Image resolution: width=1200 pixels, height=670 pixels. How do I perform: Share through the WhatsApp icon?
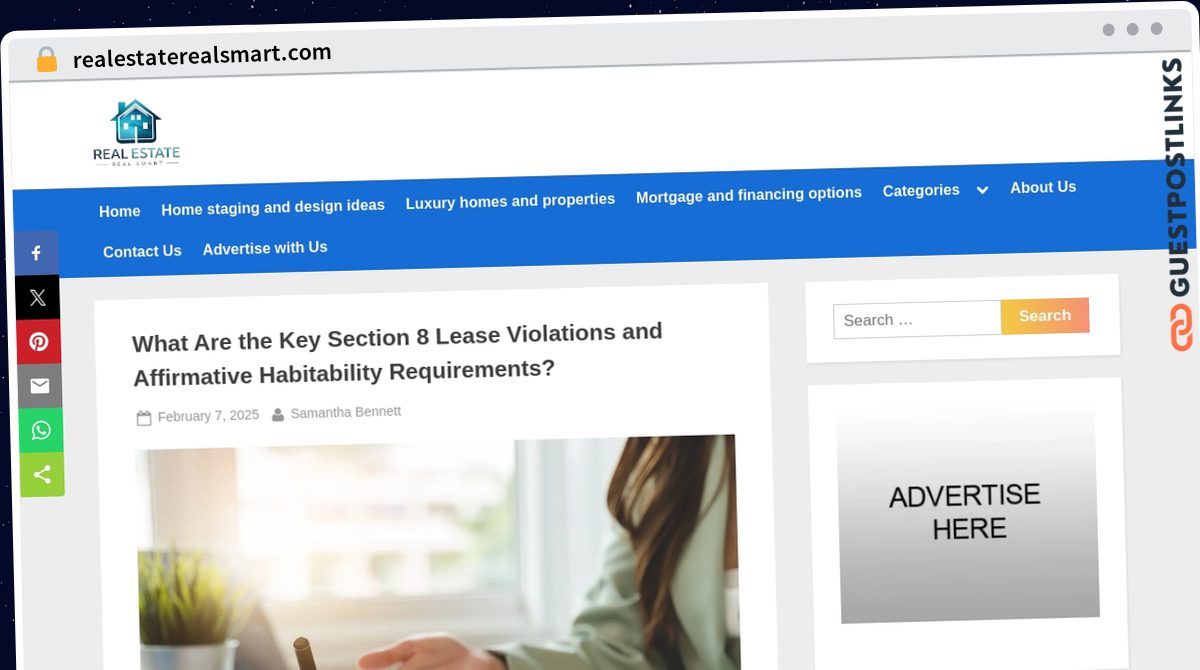click(x=40, y=430)
